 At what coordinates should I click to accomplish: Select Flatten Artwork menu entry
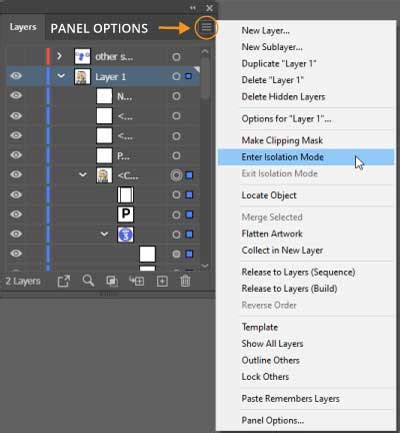point(272,234)
